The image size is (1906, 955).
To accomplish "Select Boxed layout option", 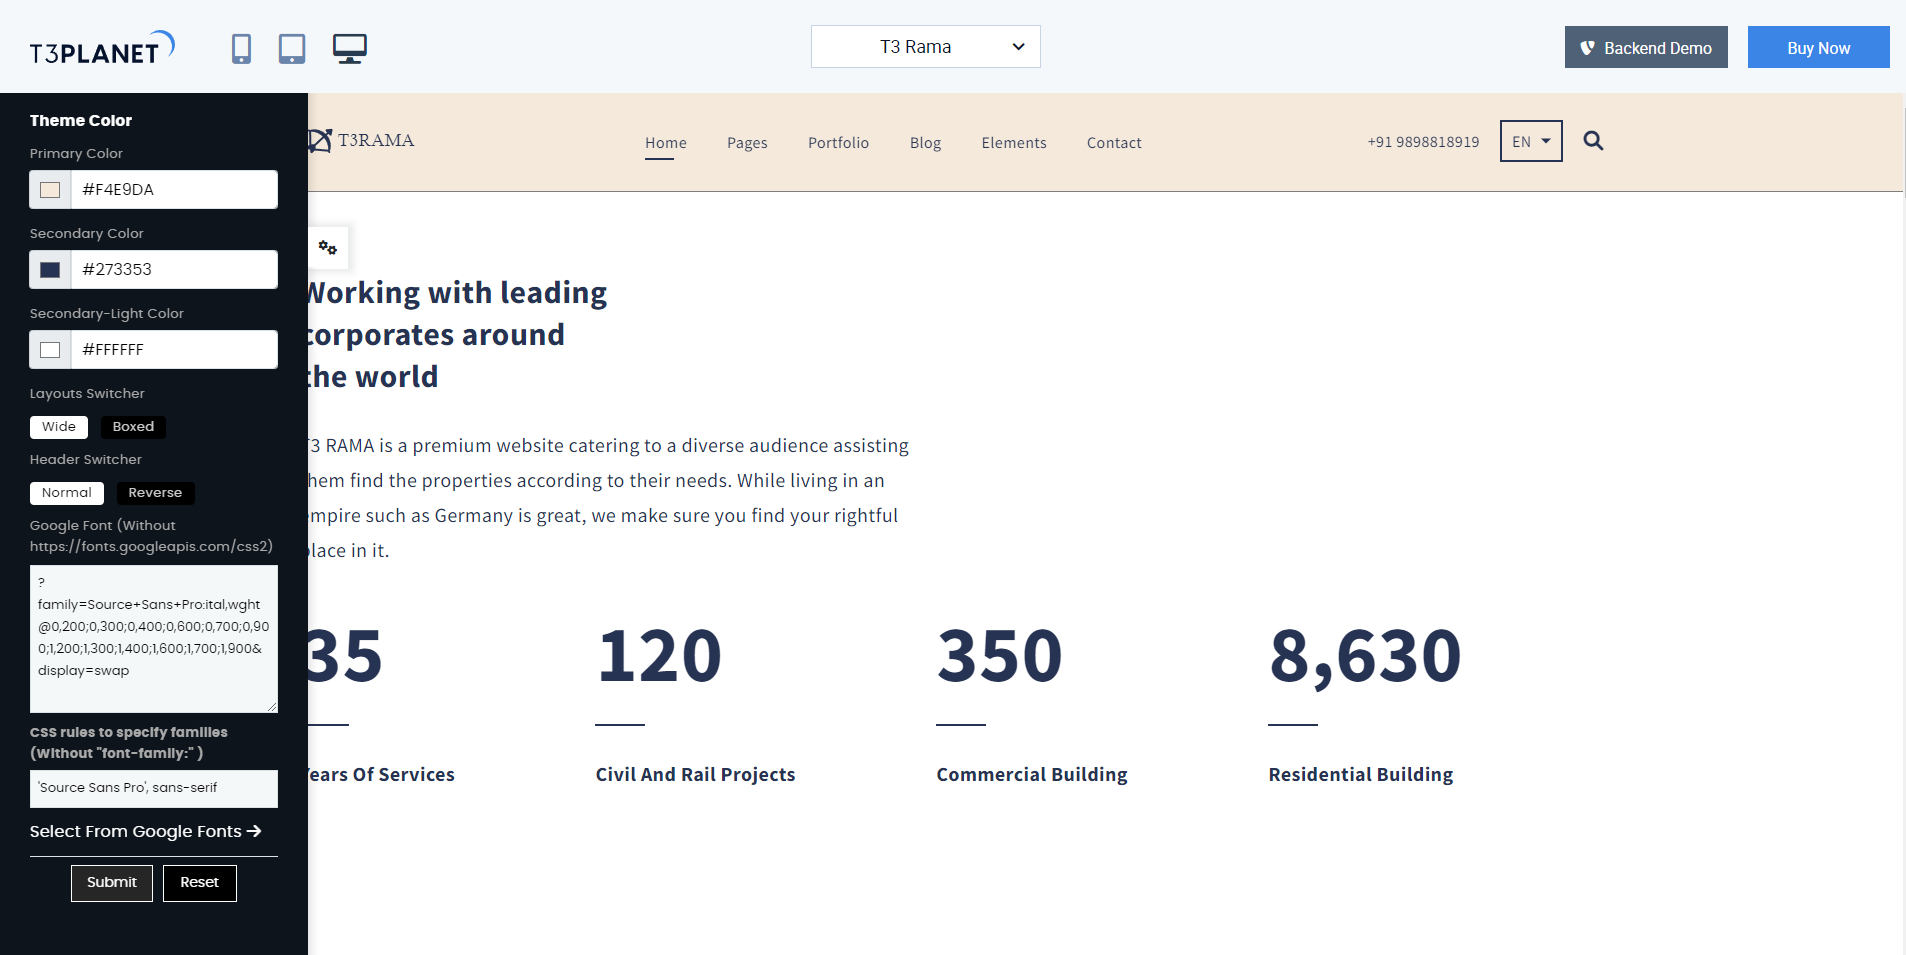I will tap(133, 427).
